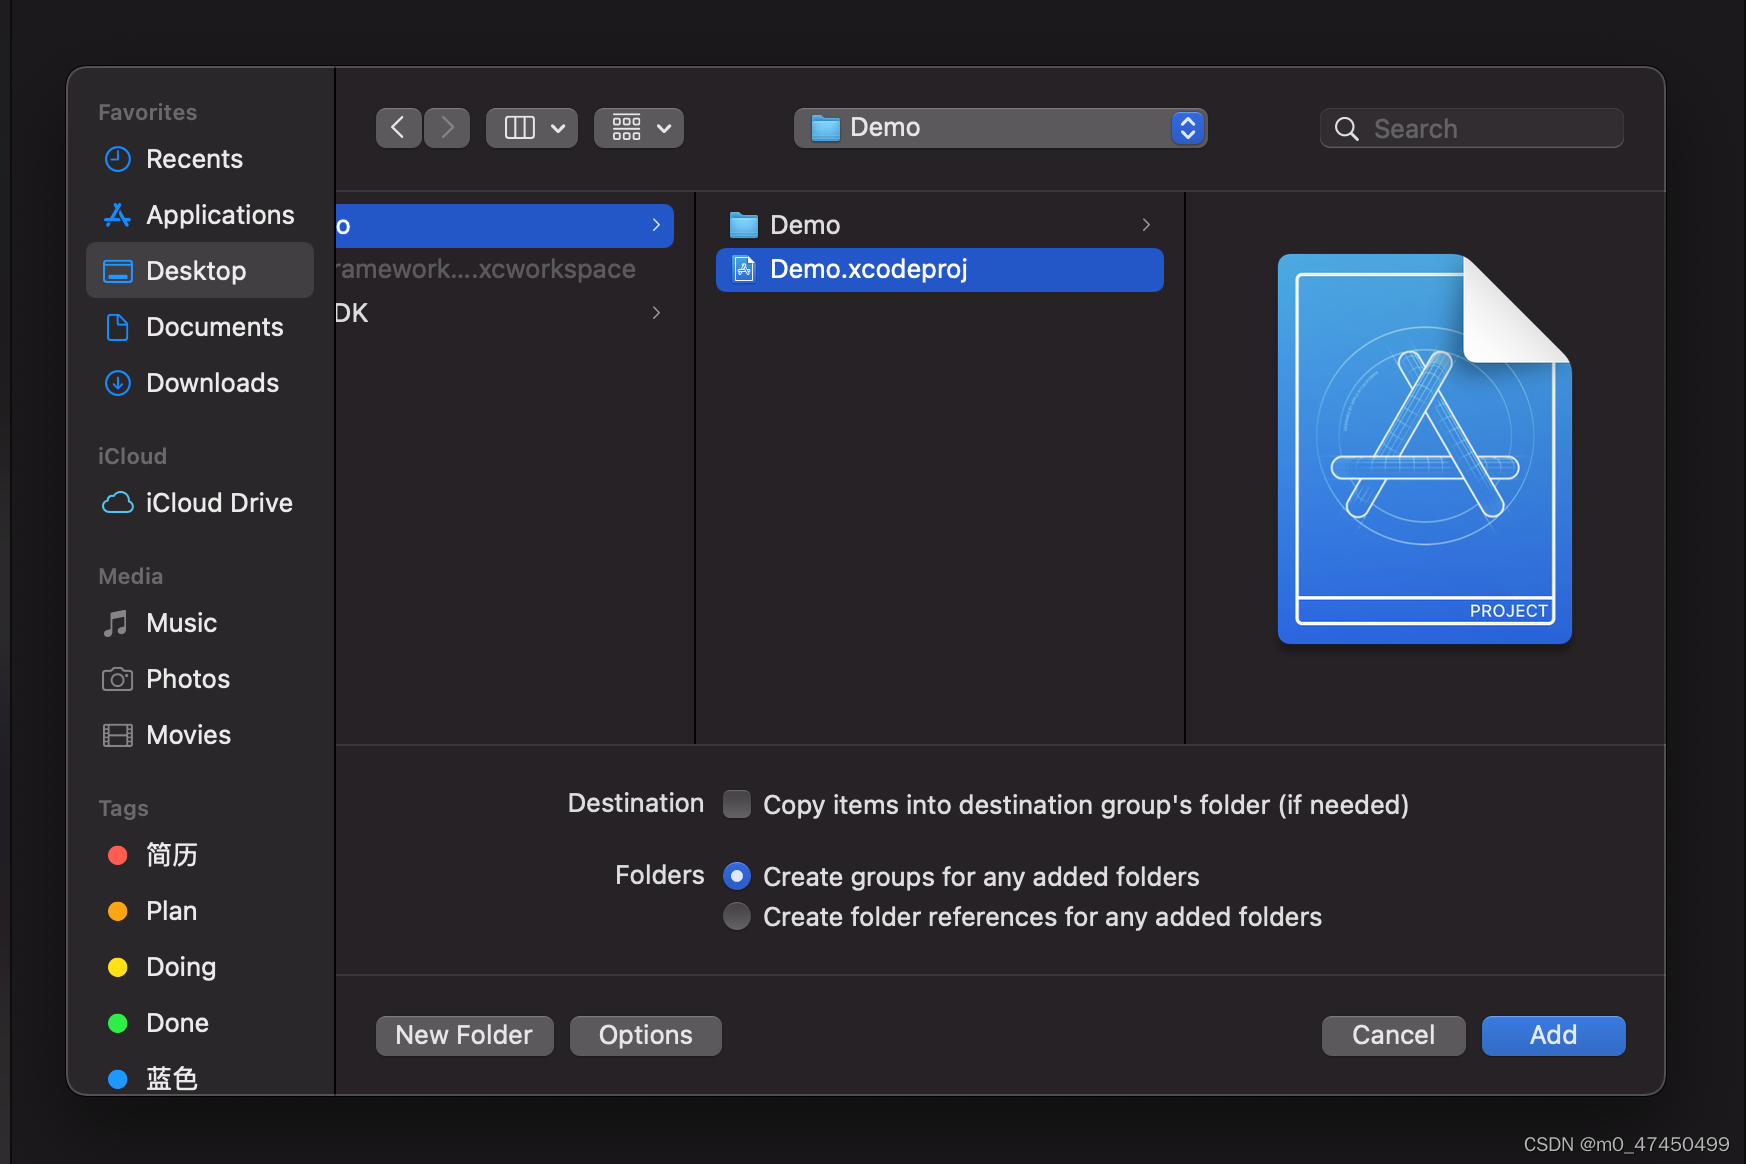
Task: Click the magnifying glass search icon
Action: point(1347,129)
